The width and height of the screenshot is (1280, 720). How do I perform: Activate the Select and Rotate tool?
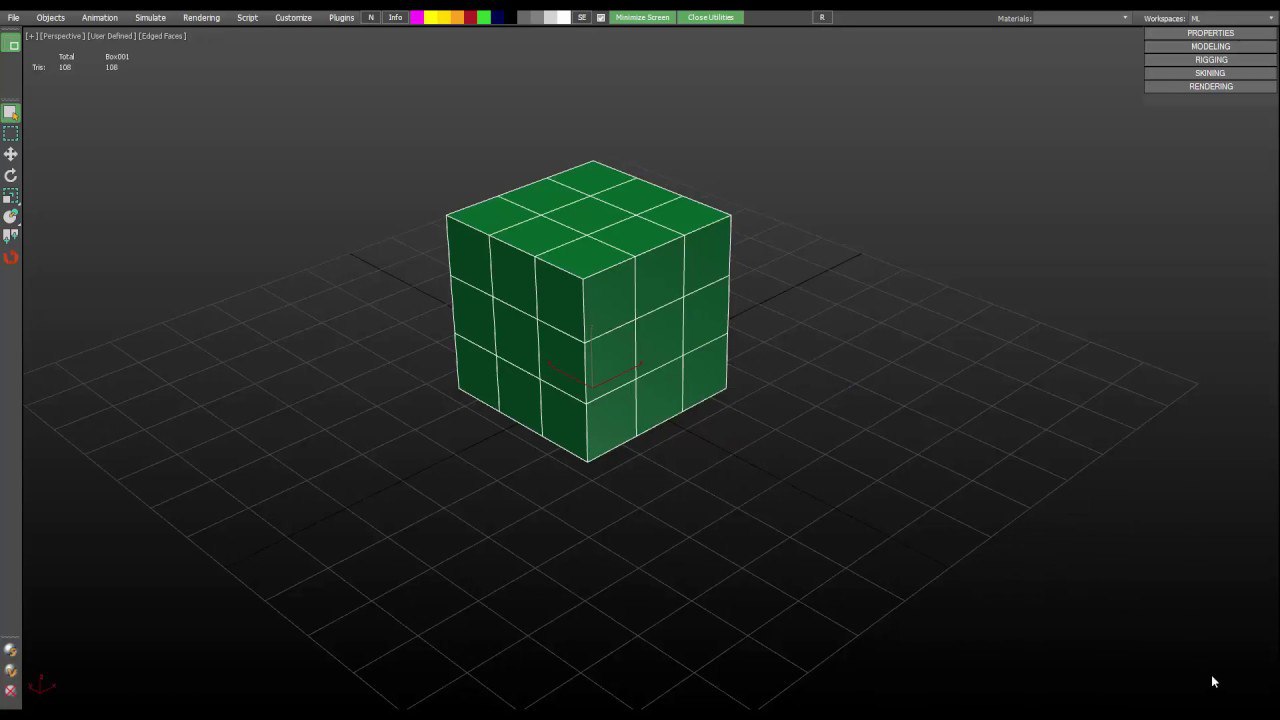[11, 175]
